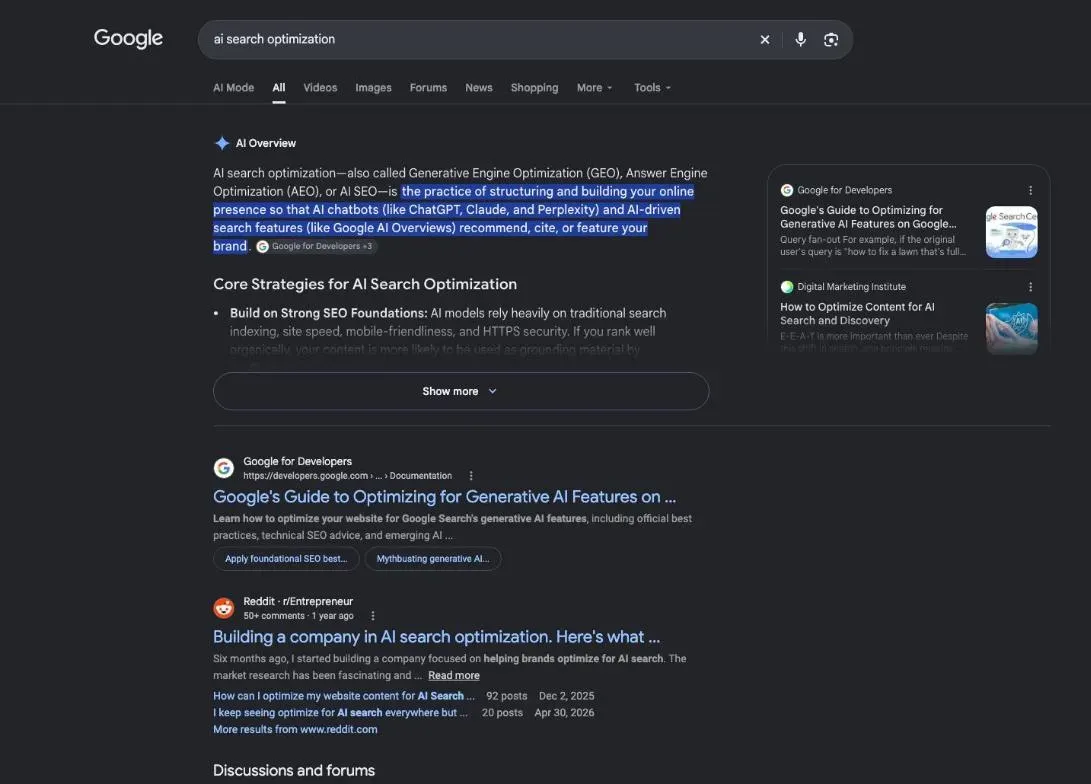Select the All tab
The width and height of the screenshot is (1091, 784).
click(279, 88)
